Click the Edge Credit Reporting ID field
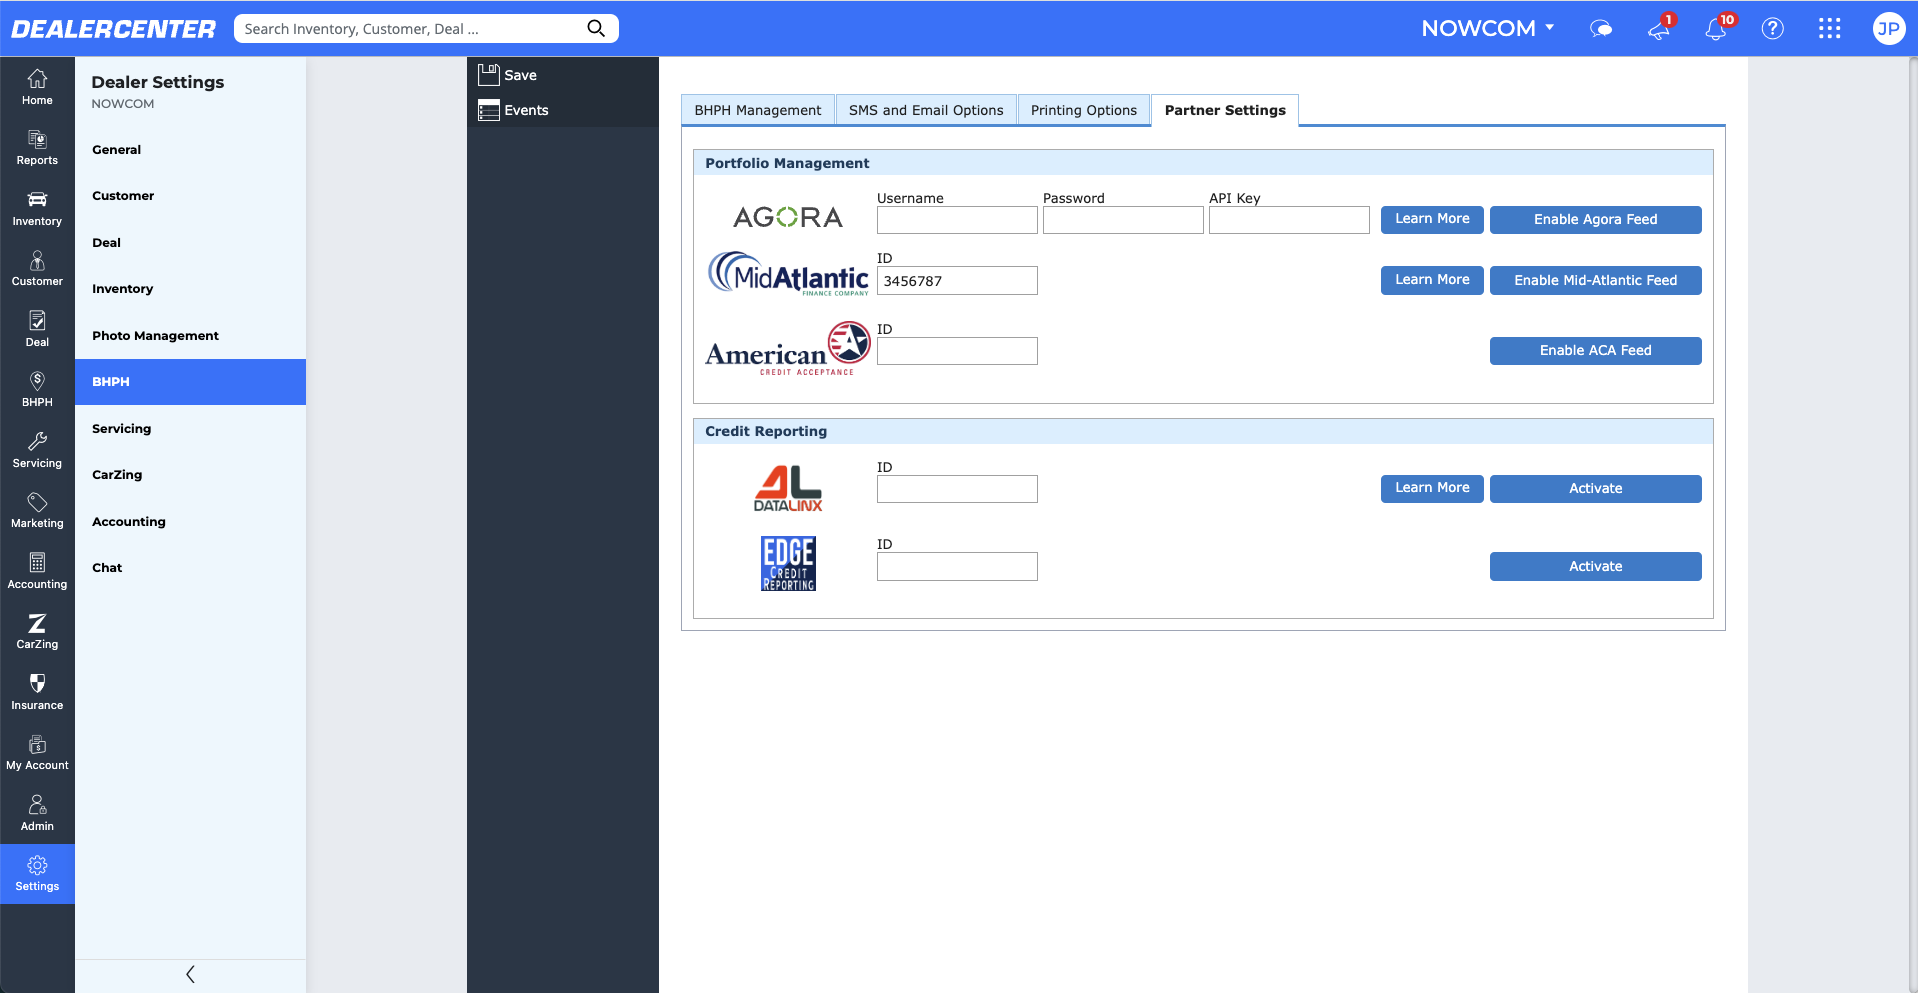This screenshot has width=1918, height=993. (957, 567)
